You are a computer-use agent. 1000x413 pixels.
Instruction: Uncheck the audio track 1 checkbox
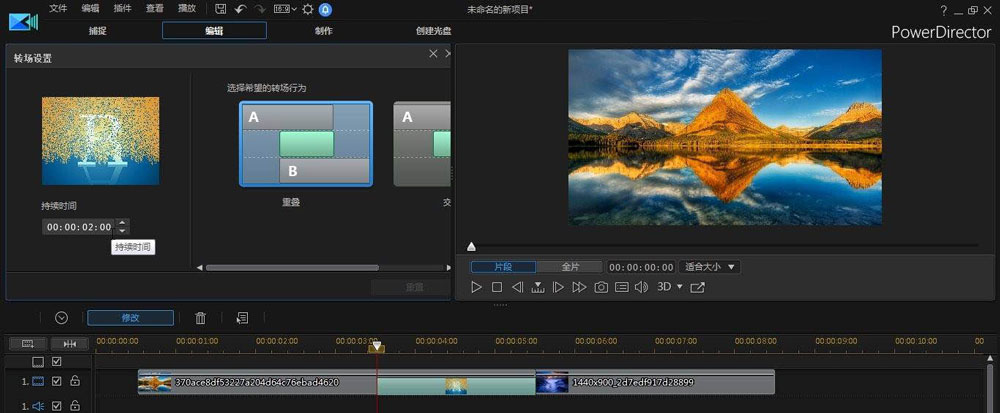[x=57, y=406]
